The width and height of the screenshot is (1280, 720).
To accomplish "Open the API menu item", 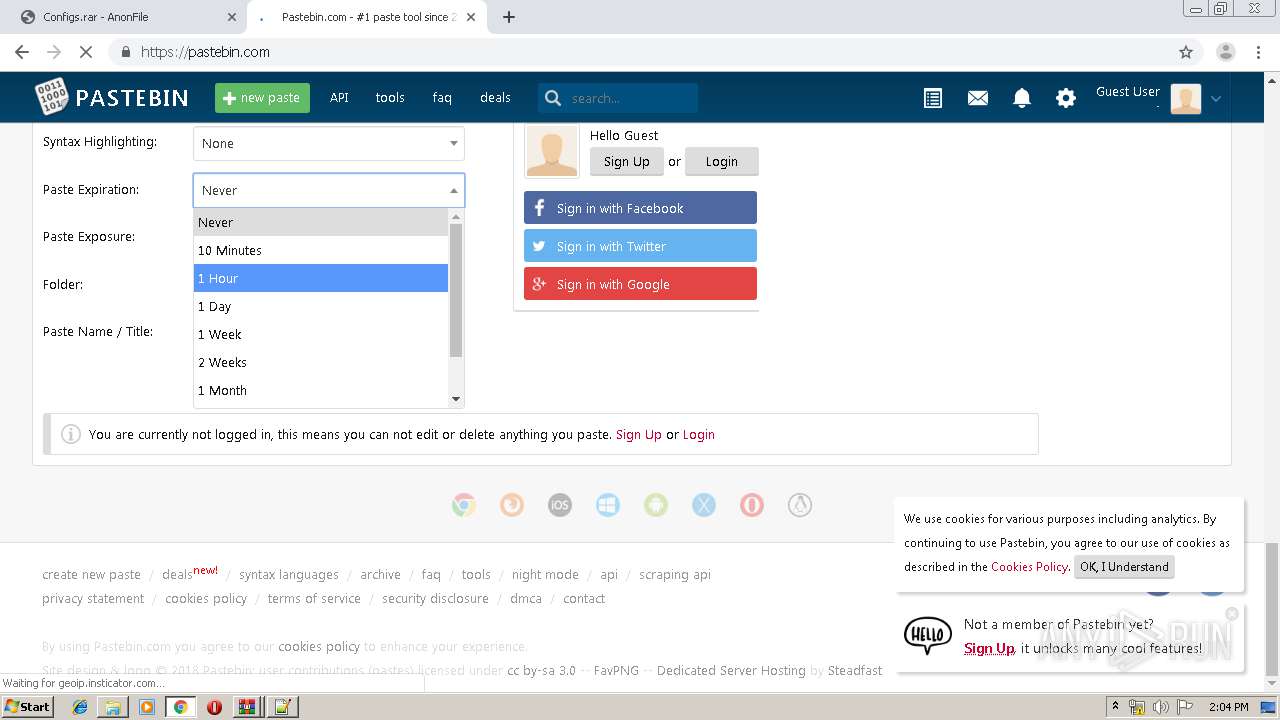I will pos(339,97).
